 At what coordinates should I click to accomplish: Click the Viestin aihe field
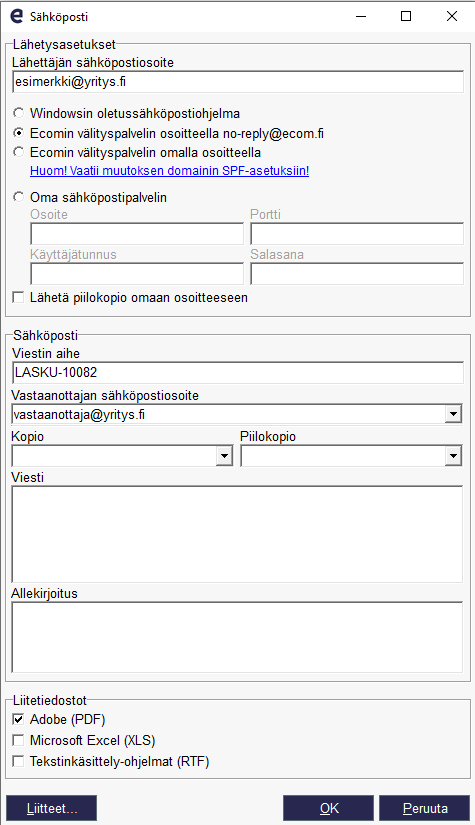click(238, 373)
